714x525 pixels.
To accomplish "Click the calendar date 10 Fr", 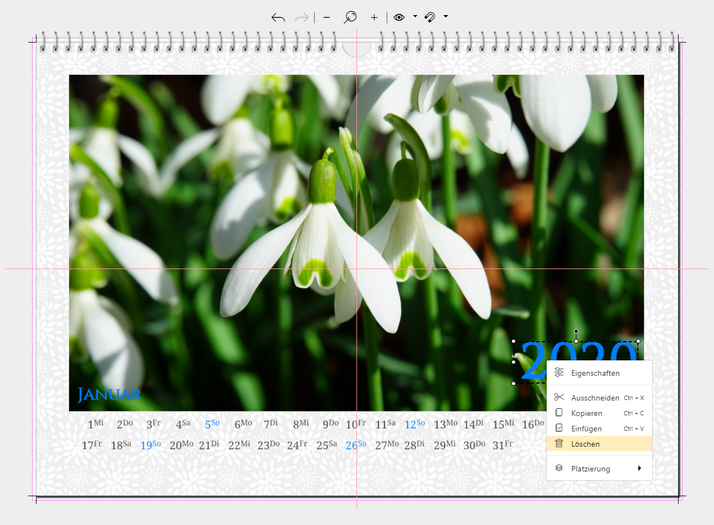I will pyautogui.click(x=356, y=424).
